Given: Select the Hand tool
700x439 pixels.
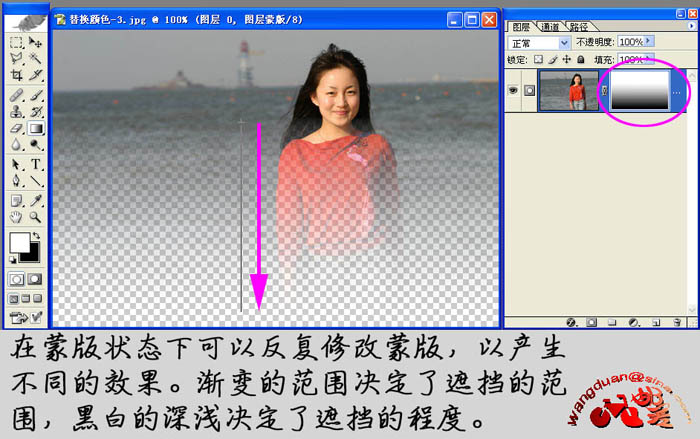Looking at the screenshot, I should pyautogui.click(x=17, y=216).
